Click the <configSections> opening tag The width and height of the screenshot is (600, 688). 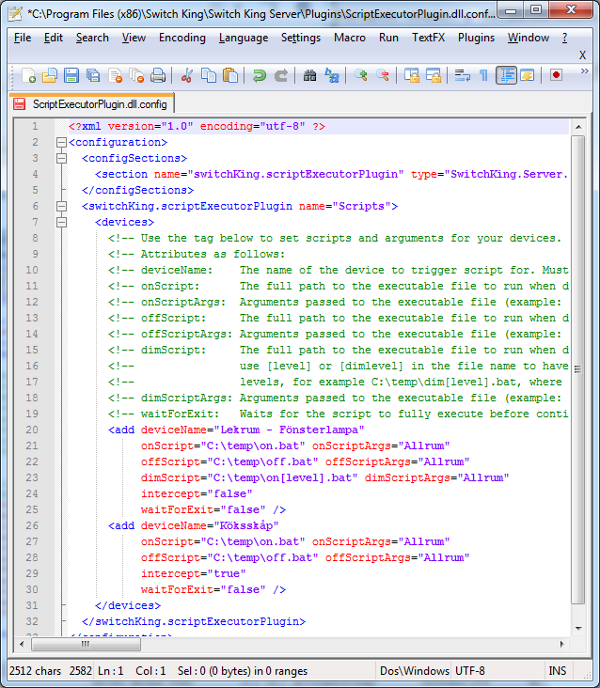click(x=134, y=158)
